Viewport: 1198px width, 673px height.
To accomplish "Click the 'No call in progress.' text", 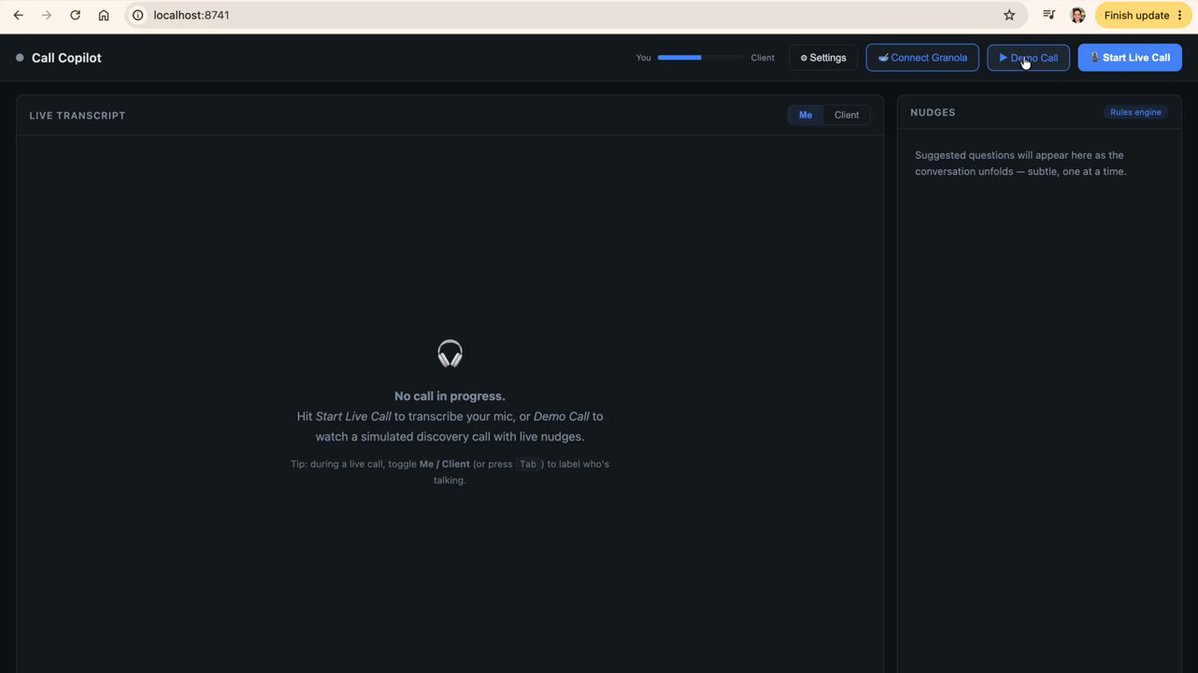I will click(449, 396).
